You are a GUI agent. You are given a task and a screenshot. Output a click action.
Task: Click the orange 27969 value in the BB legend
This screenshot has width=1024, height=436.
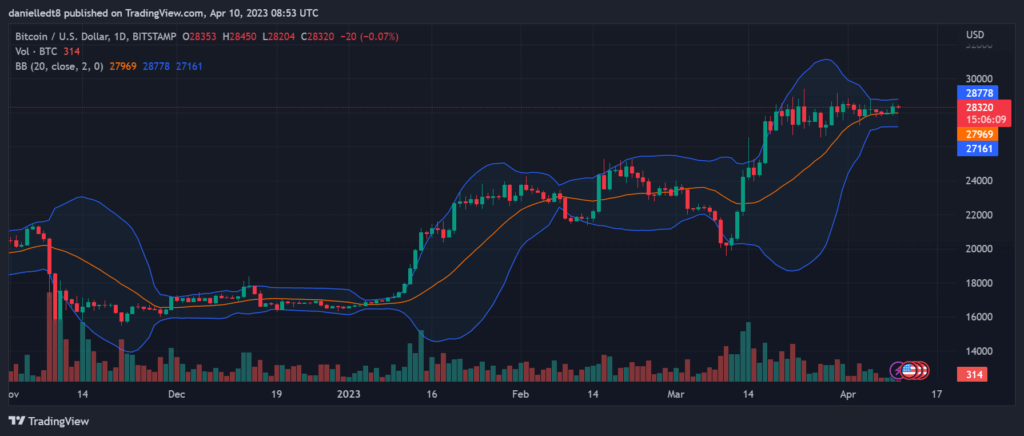click(x=121, y=66)
